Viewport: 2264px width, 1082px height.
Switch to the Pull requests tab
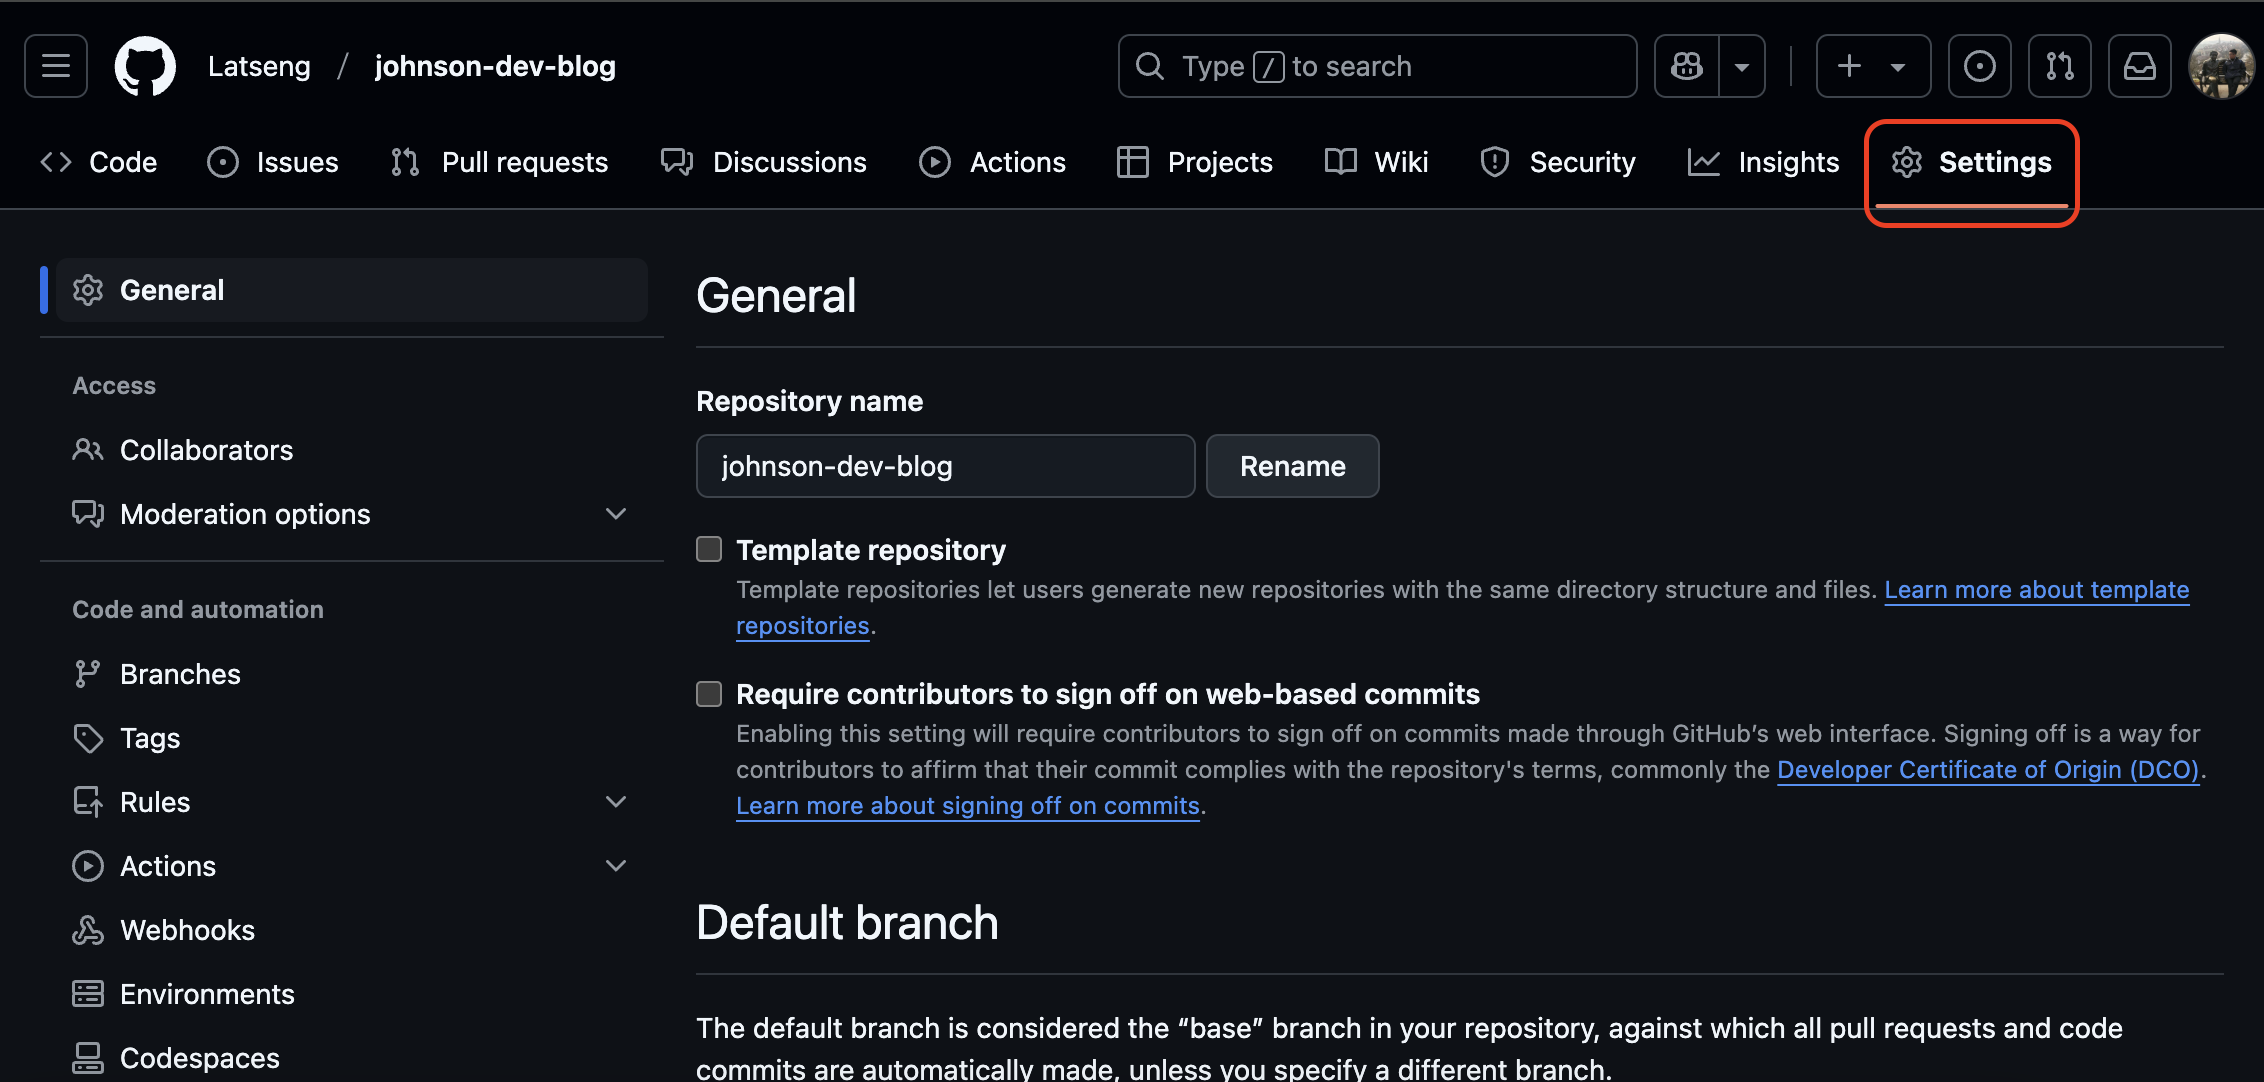pos(499,162)
